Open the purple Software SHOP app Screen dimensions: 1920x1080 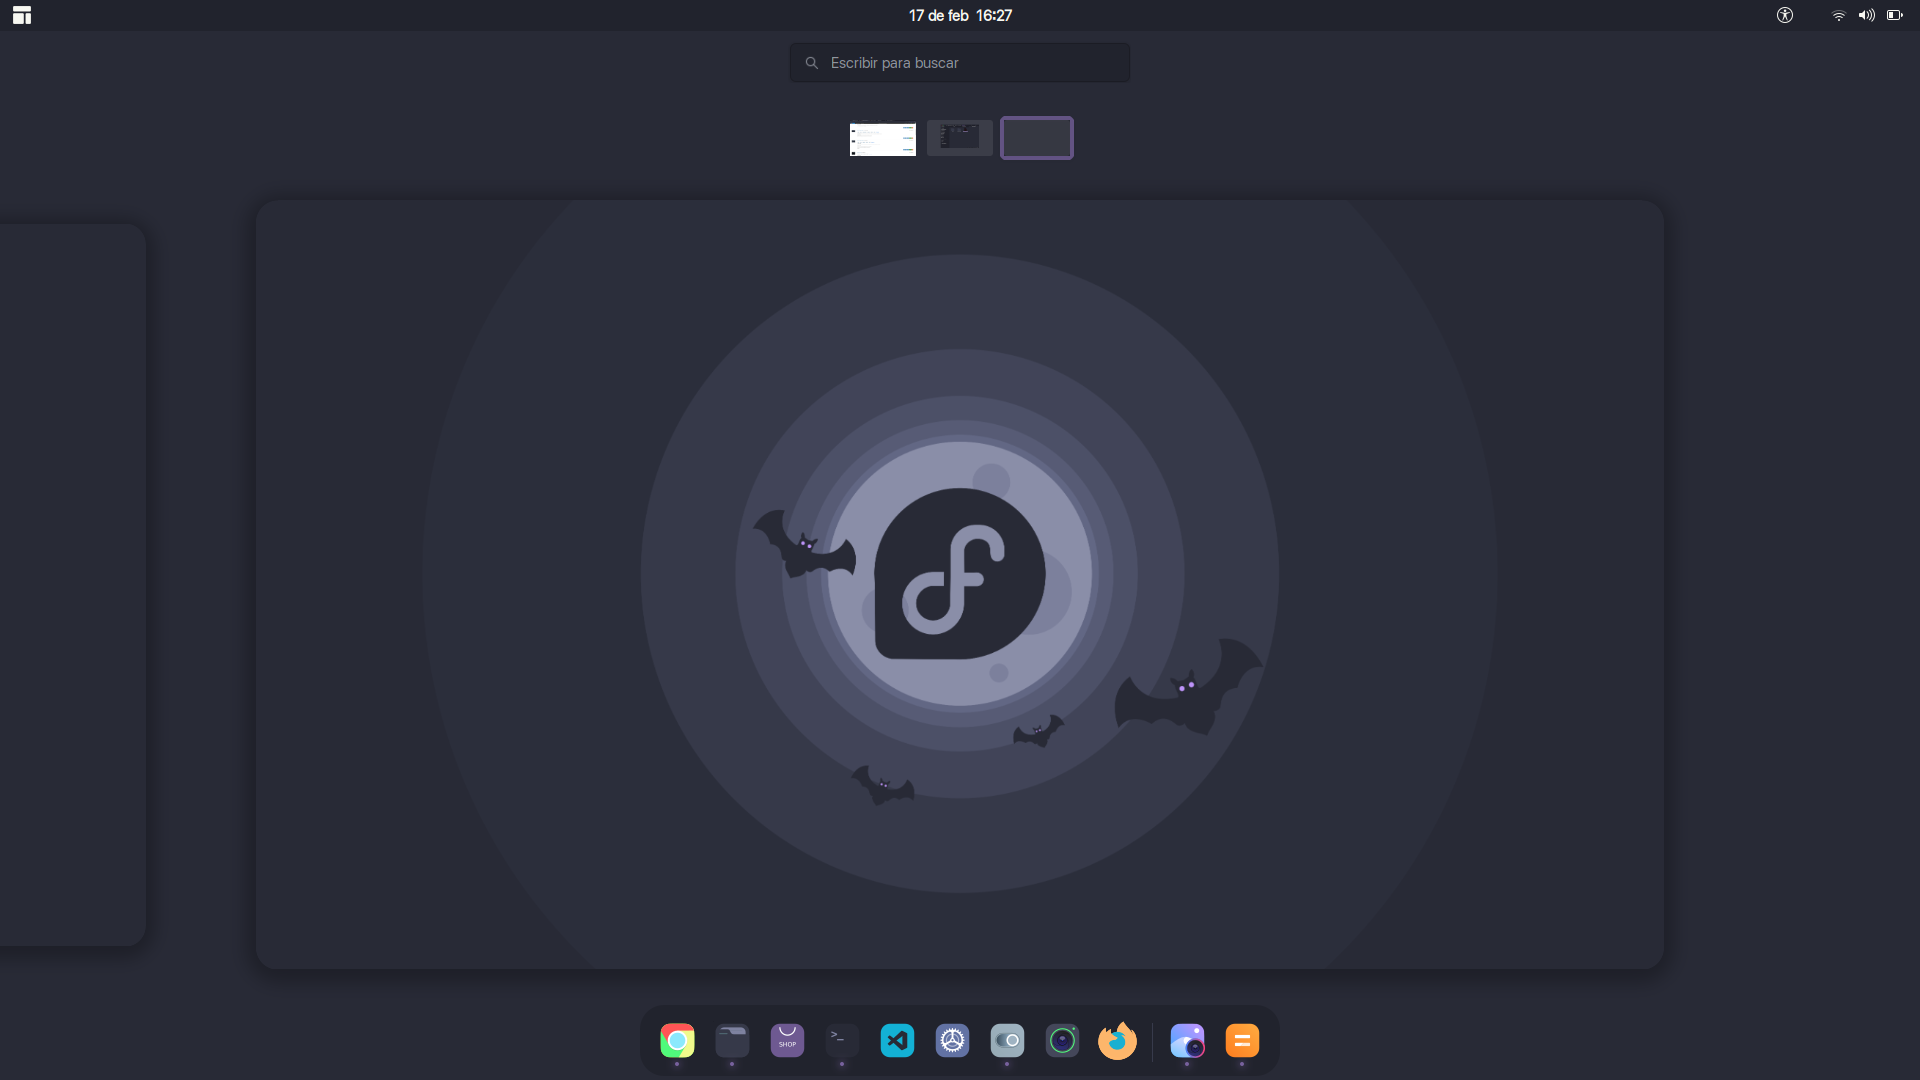(787, 1040)
